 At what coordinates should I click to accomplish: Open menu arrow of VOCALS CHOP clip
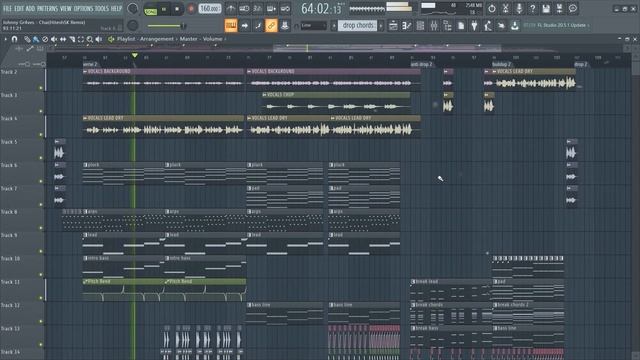(264, 95)
